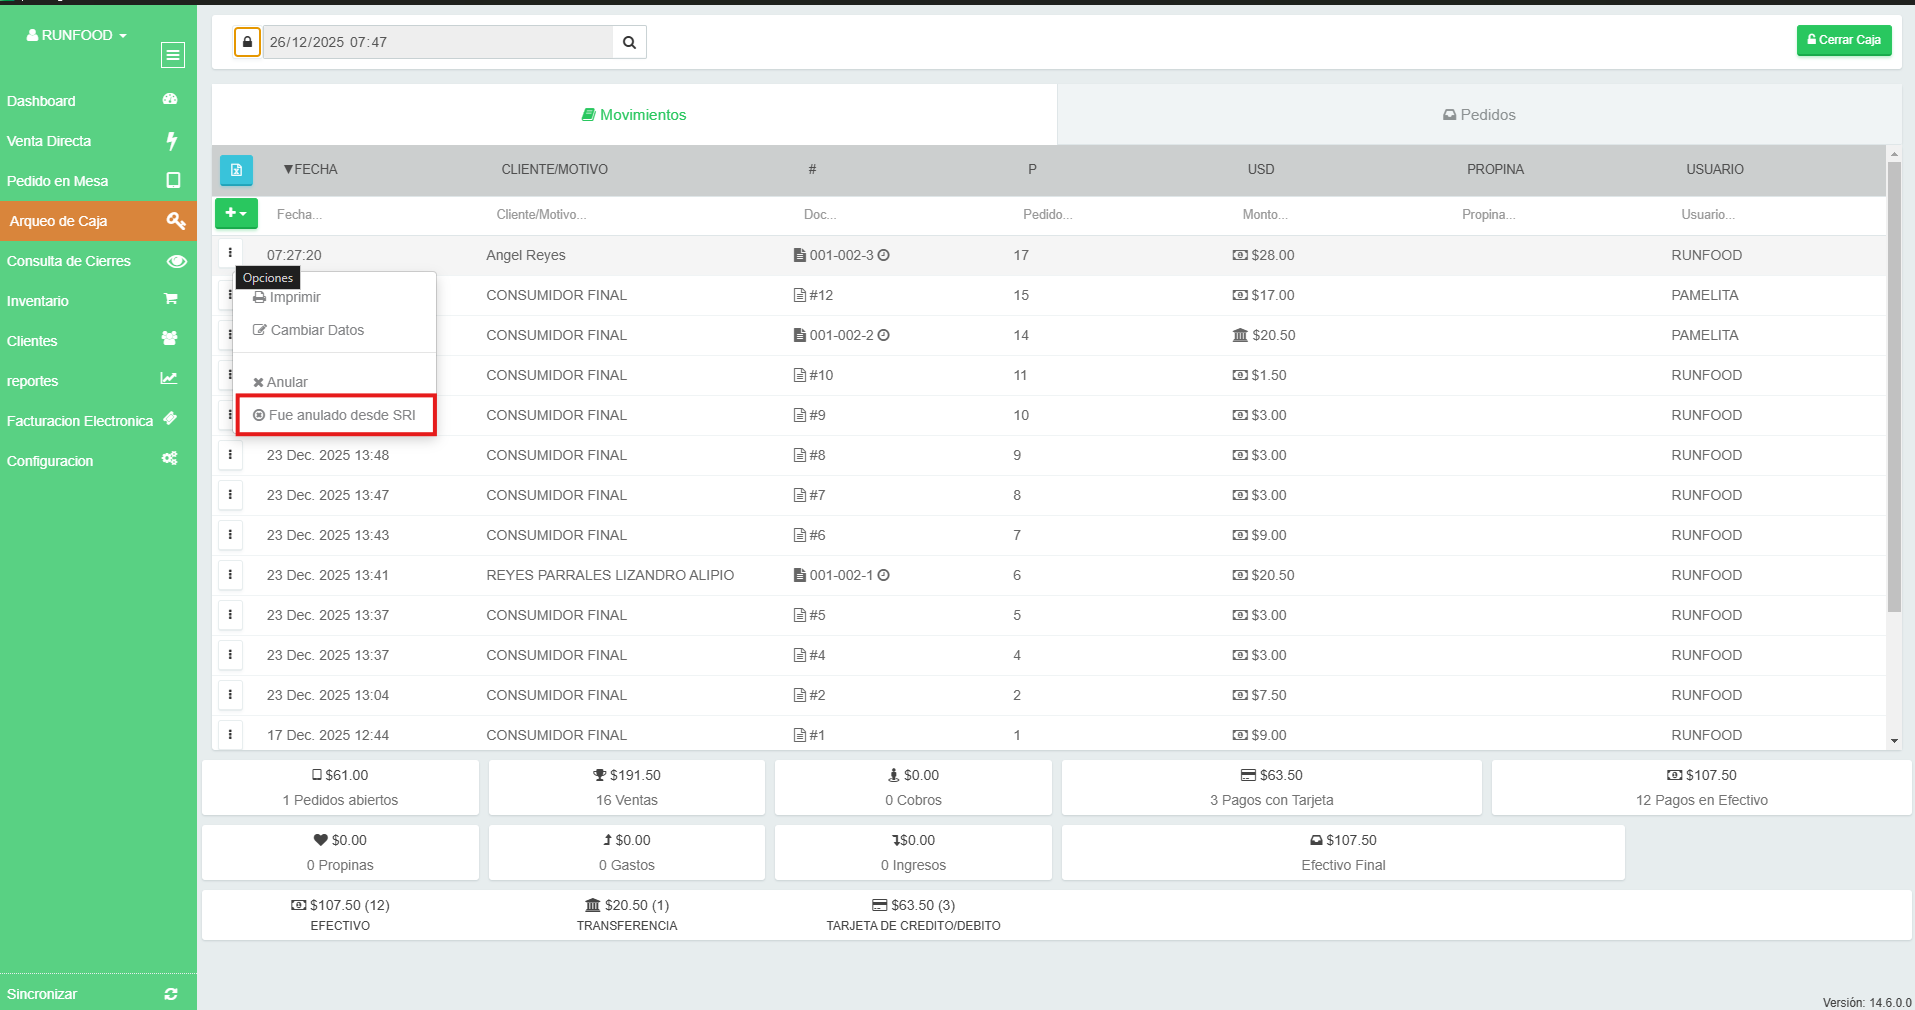Open options for 23 Dec 13:48 row
This screenshot has height=1010, width=1915.
(x=230, y=455)
